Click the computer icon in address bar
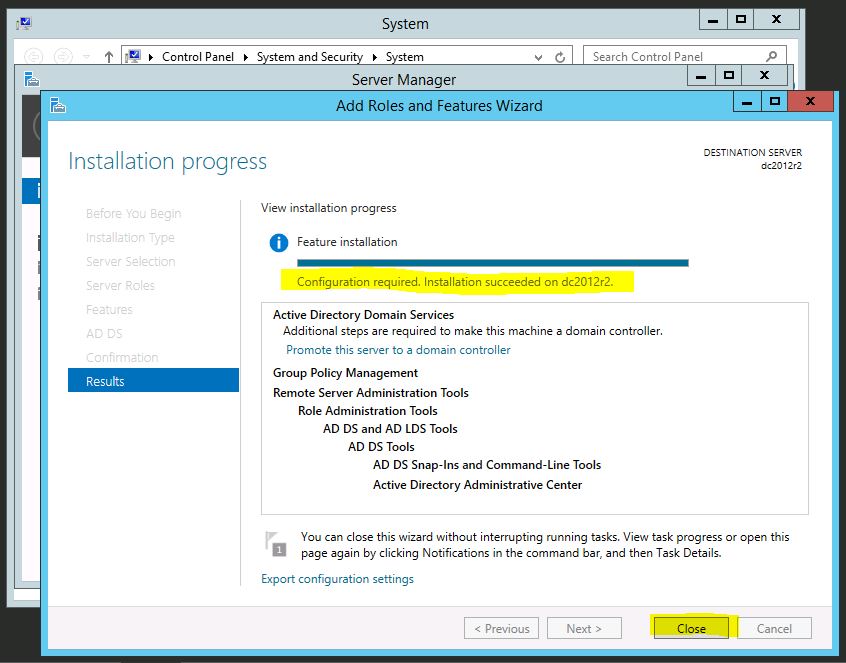The width and height of the screenshot is (846, 663). click(x=133, y=56)
